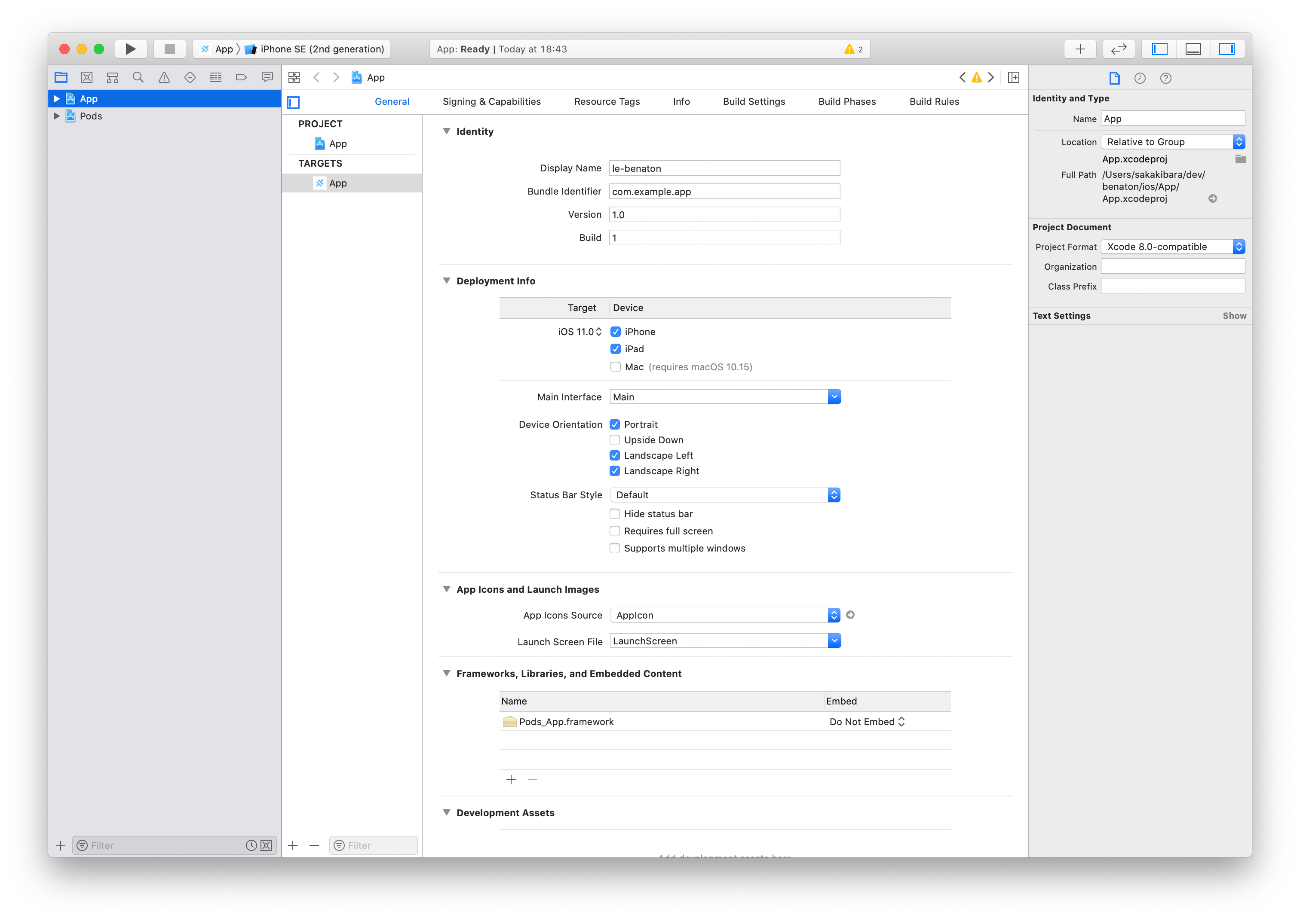
Task: Choose file location folder icon in inspector
Action: [x=1240, y=159]
